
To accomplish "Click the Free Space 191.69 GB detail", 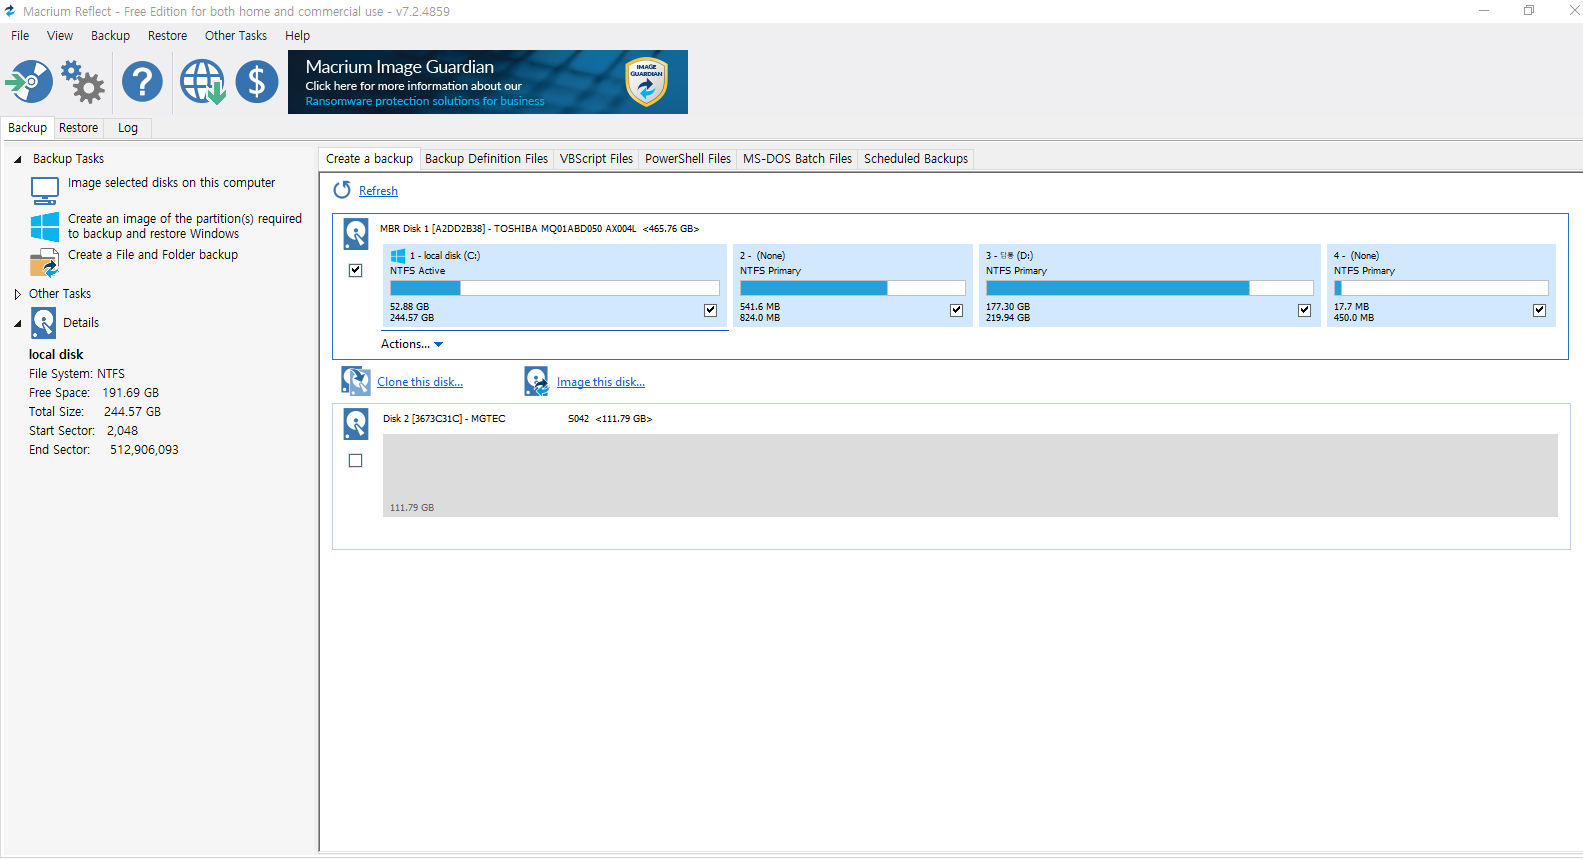I will (x=94, y=393).
